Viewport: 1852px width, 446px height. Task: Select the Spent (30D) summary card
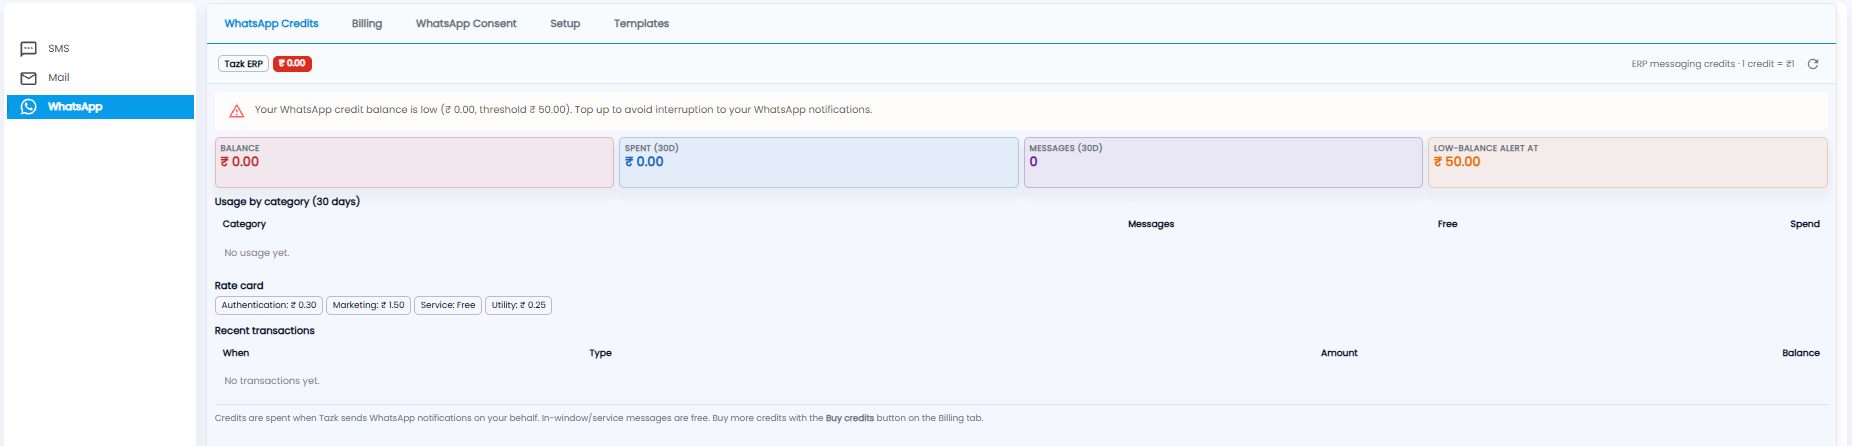click(x=819, y=162)
